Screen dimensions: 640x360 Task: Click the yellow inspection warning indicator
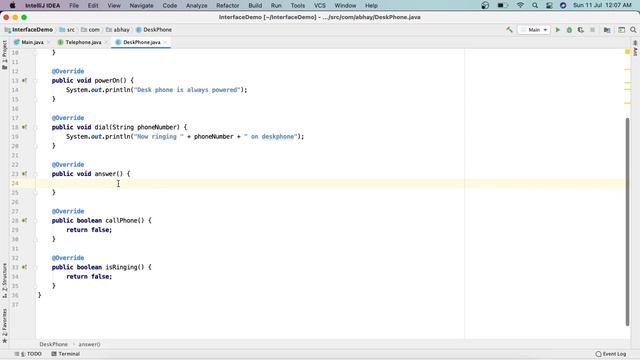coord(627,52)
